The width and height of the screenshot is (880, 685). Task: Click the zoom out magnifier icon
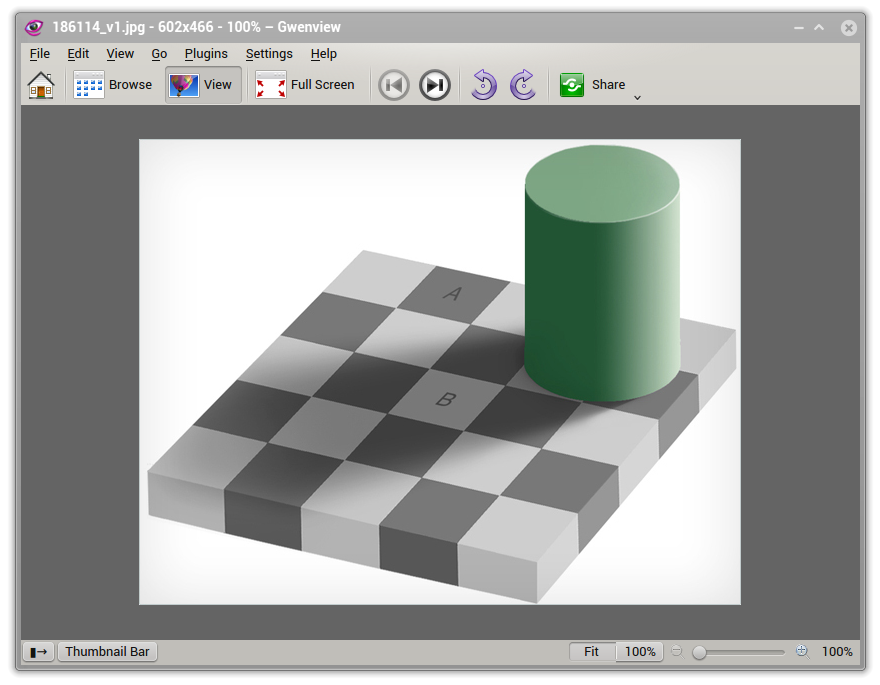coord(677,652)
